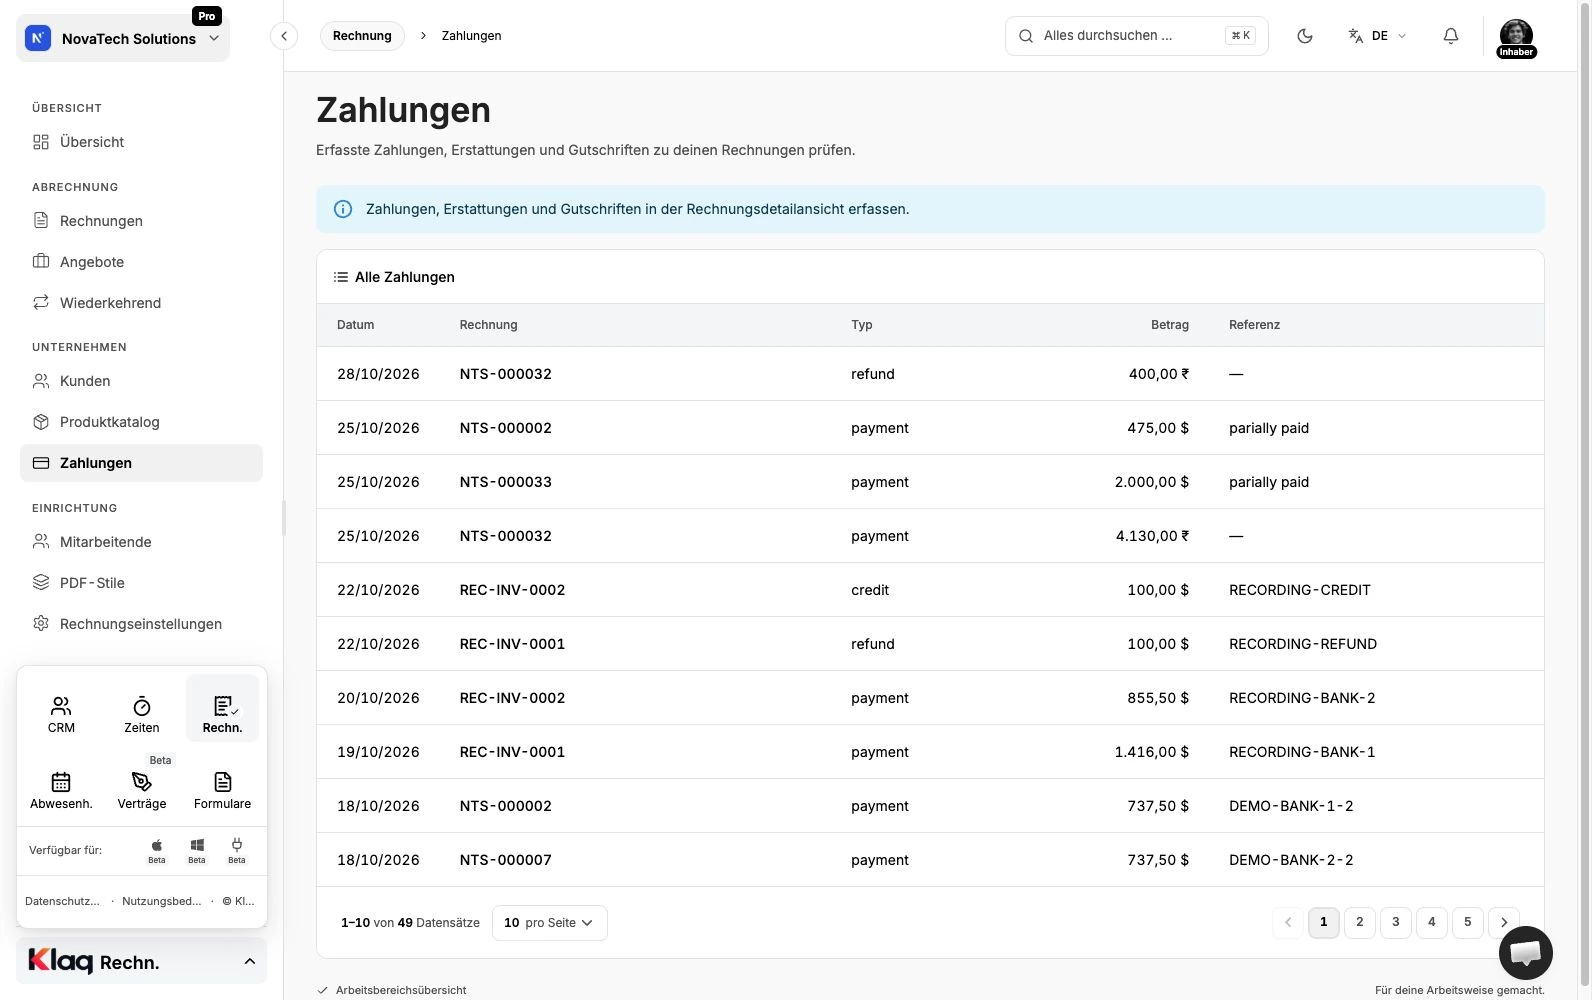The image size is (1592, 1000).
Task: Open the chat support bubble
Action: pos(1525,952)
